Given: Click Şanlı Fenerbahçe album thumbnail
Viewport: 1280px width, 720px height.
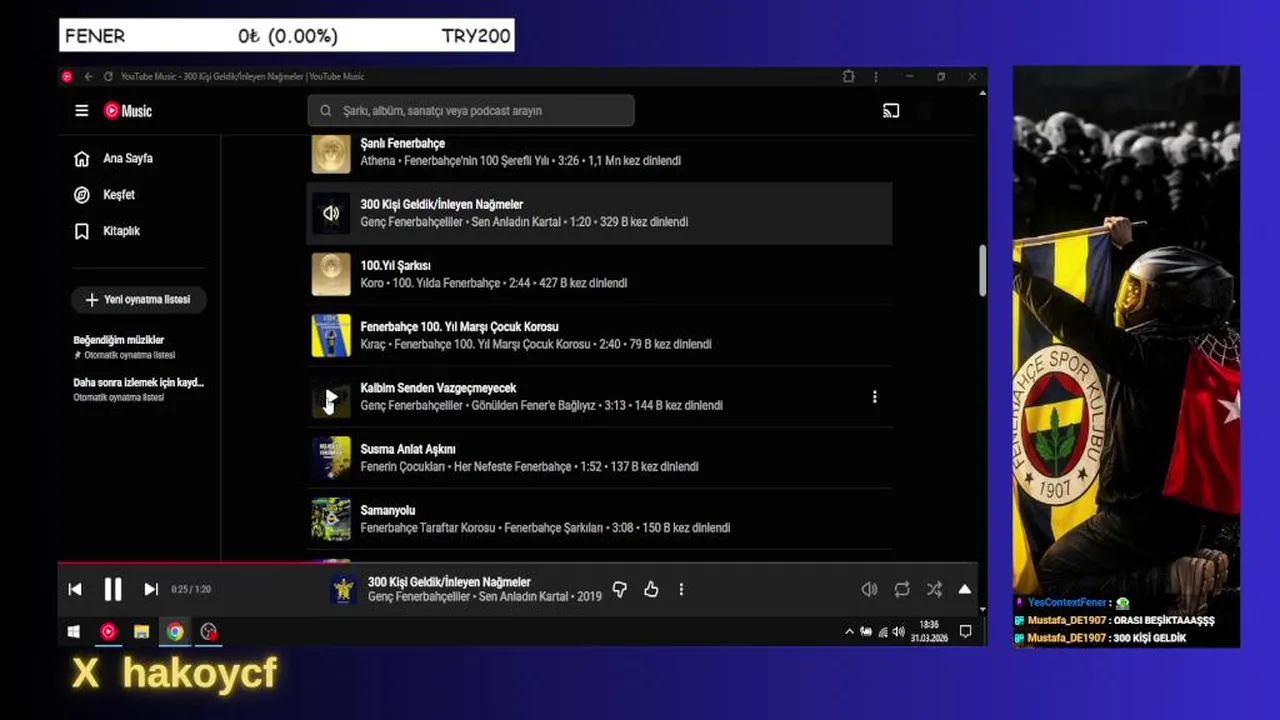Looking at the screenshot, I should 331,153.
